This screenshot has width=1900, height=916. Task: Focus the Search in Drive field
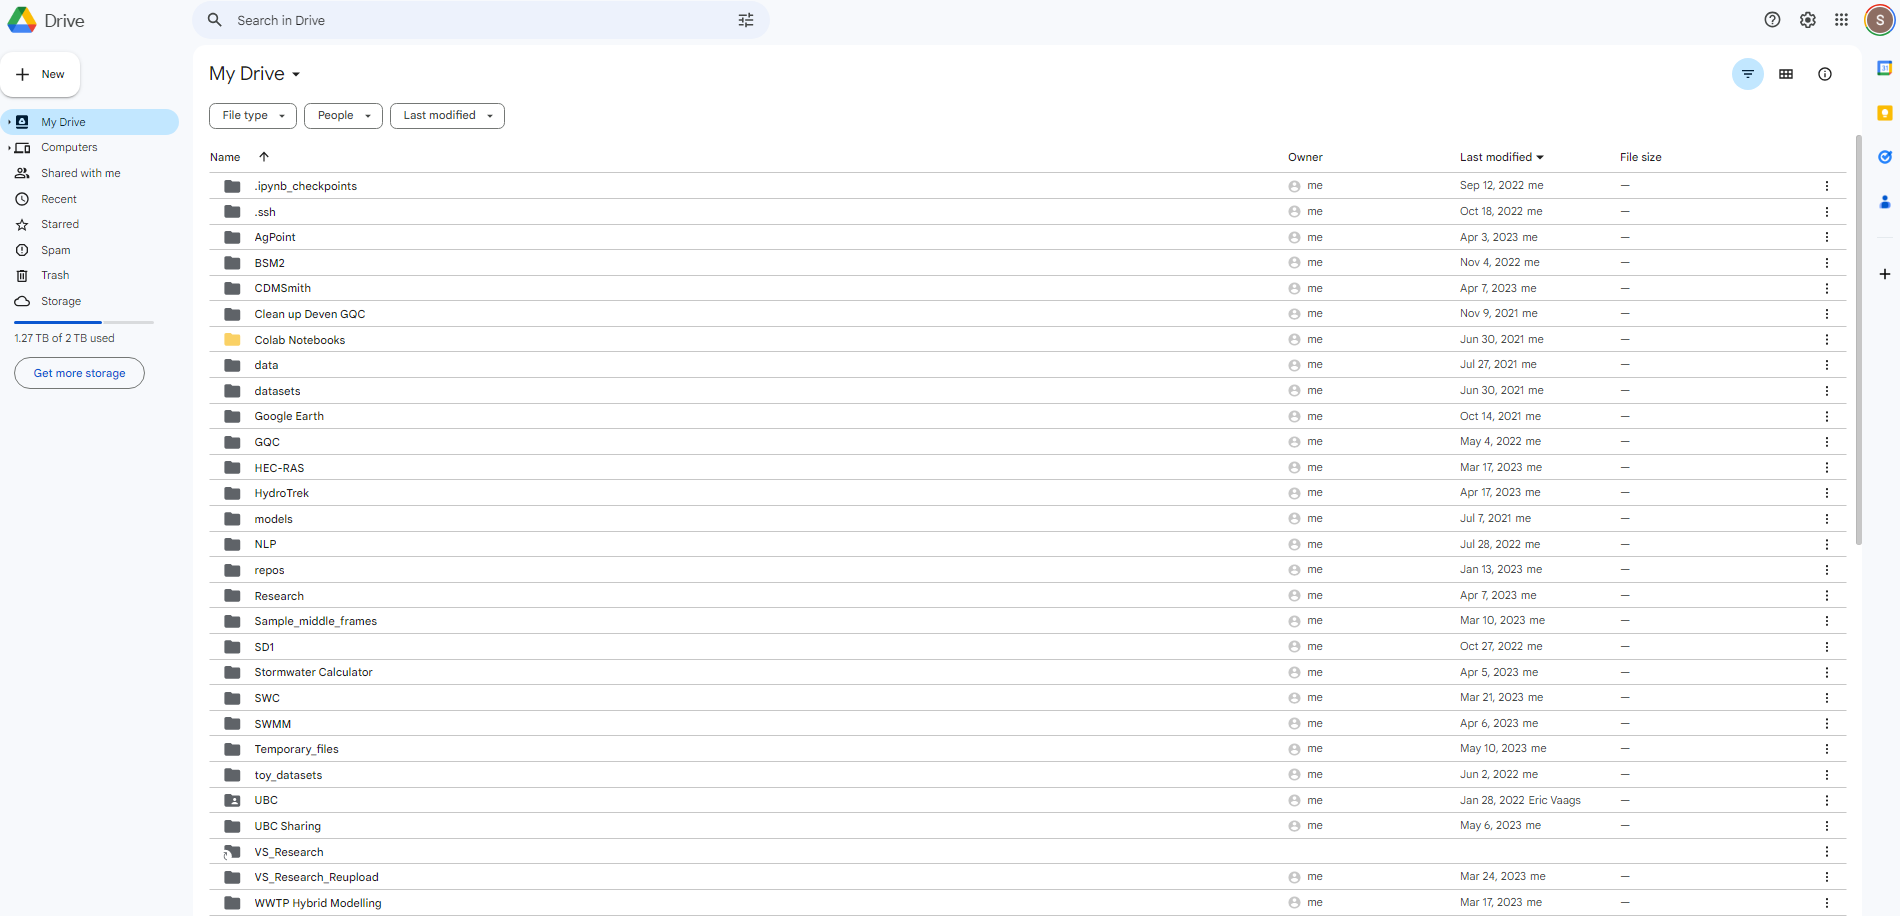480,20
